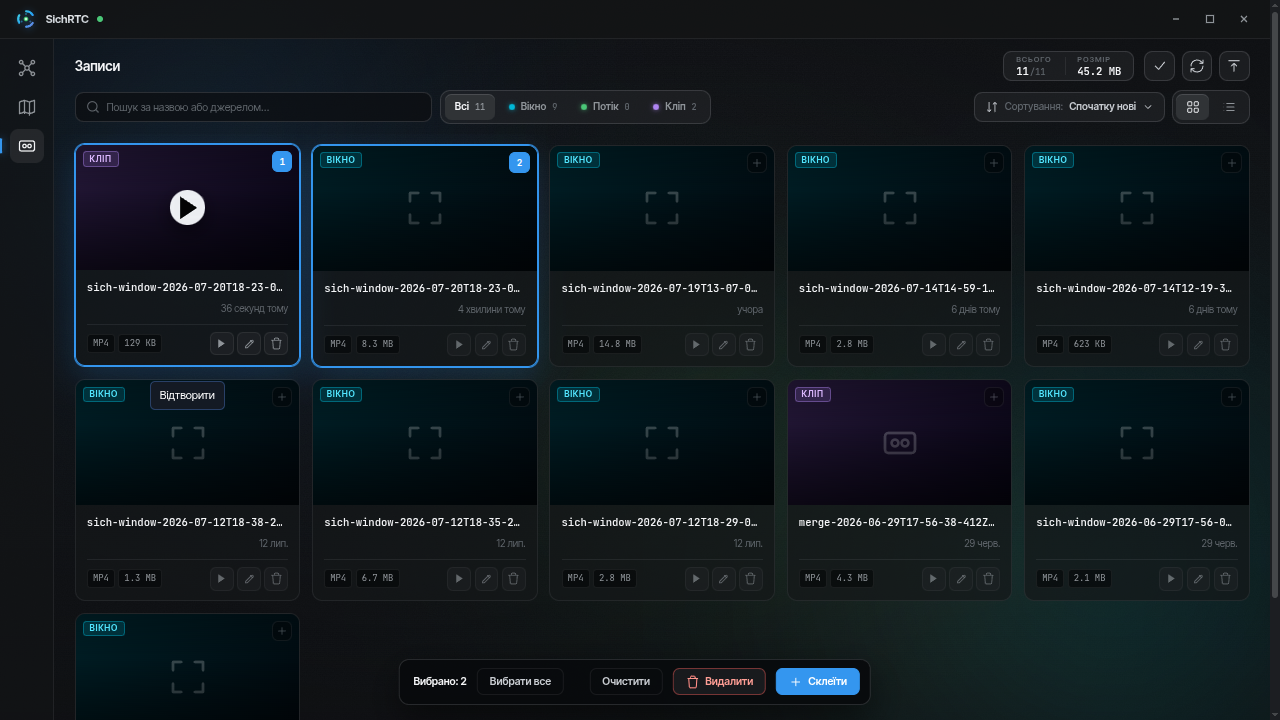The width and height of the screenshot is (1280, 720).
Task: Add the 12T18-29 recording to selection
Action: coord(756,397)
